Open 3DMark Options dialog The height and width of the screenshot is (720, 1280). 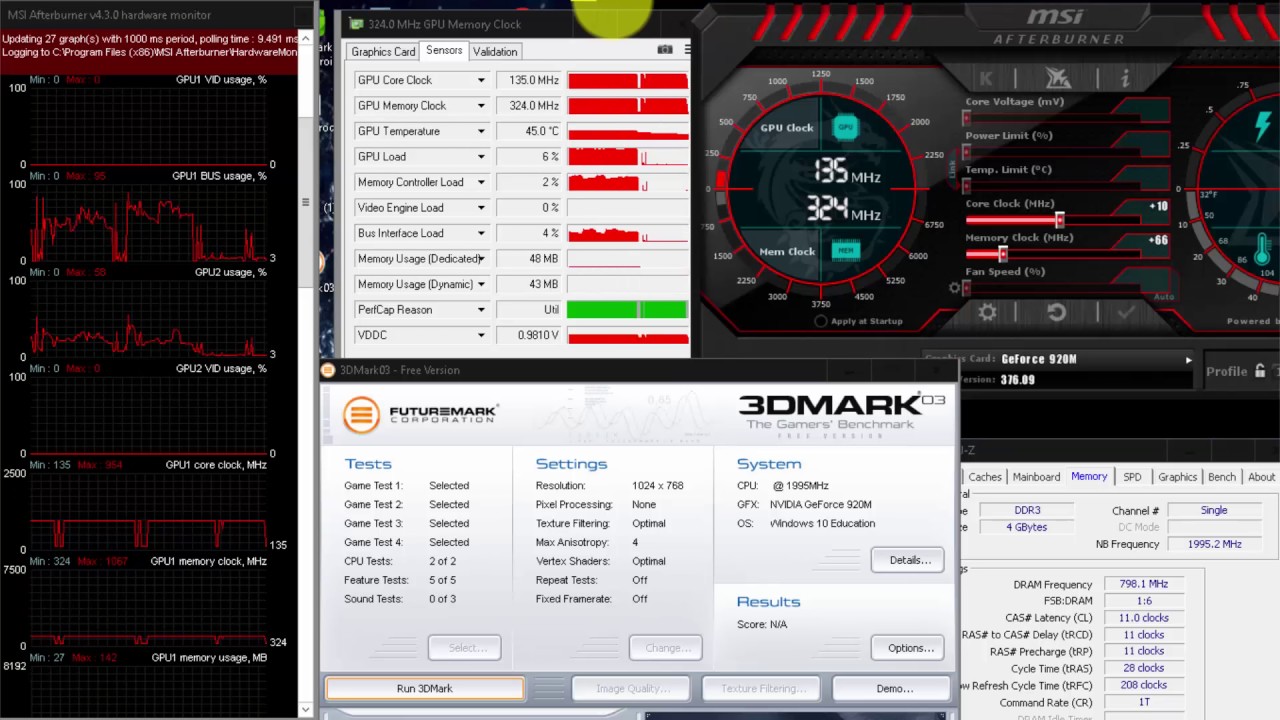point(909,648)
